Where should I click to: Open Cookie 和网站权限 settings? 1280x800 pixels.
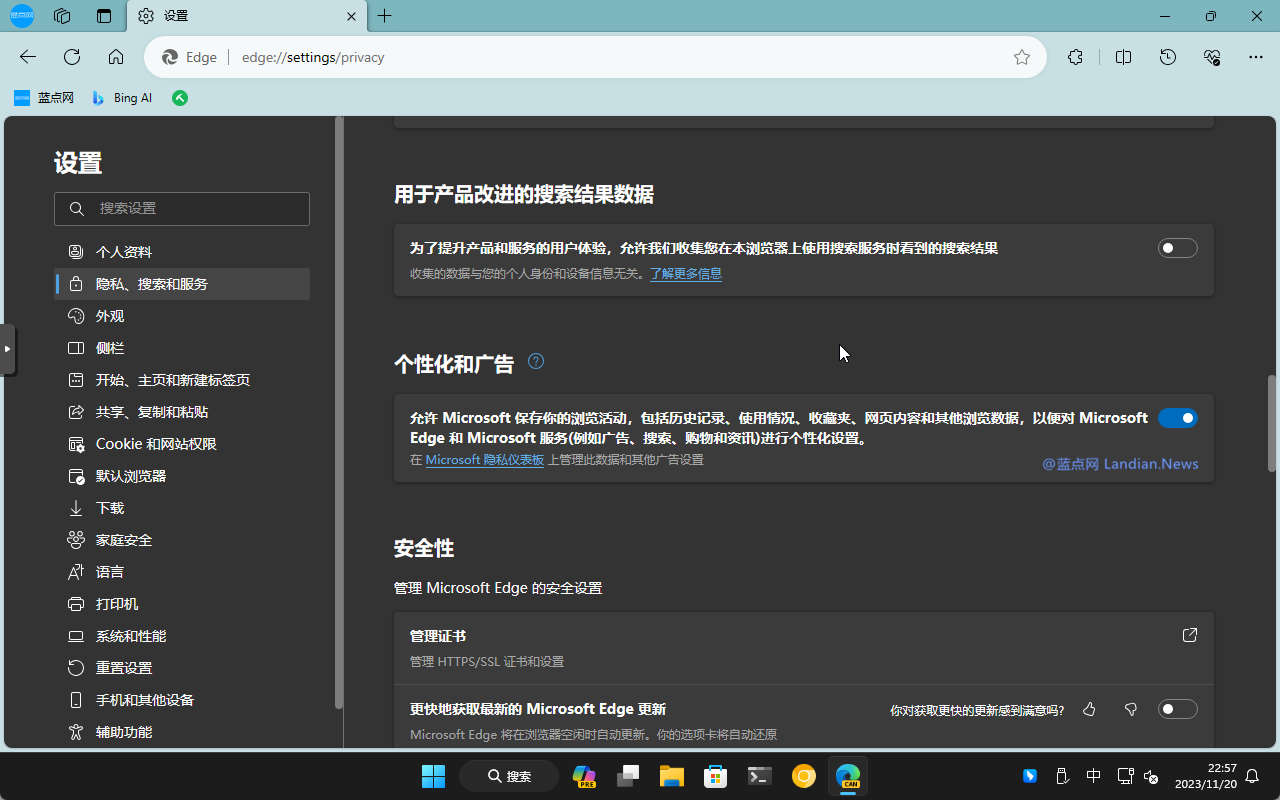(182, 444)
